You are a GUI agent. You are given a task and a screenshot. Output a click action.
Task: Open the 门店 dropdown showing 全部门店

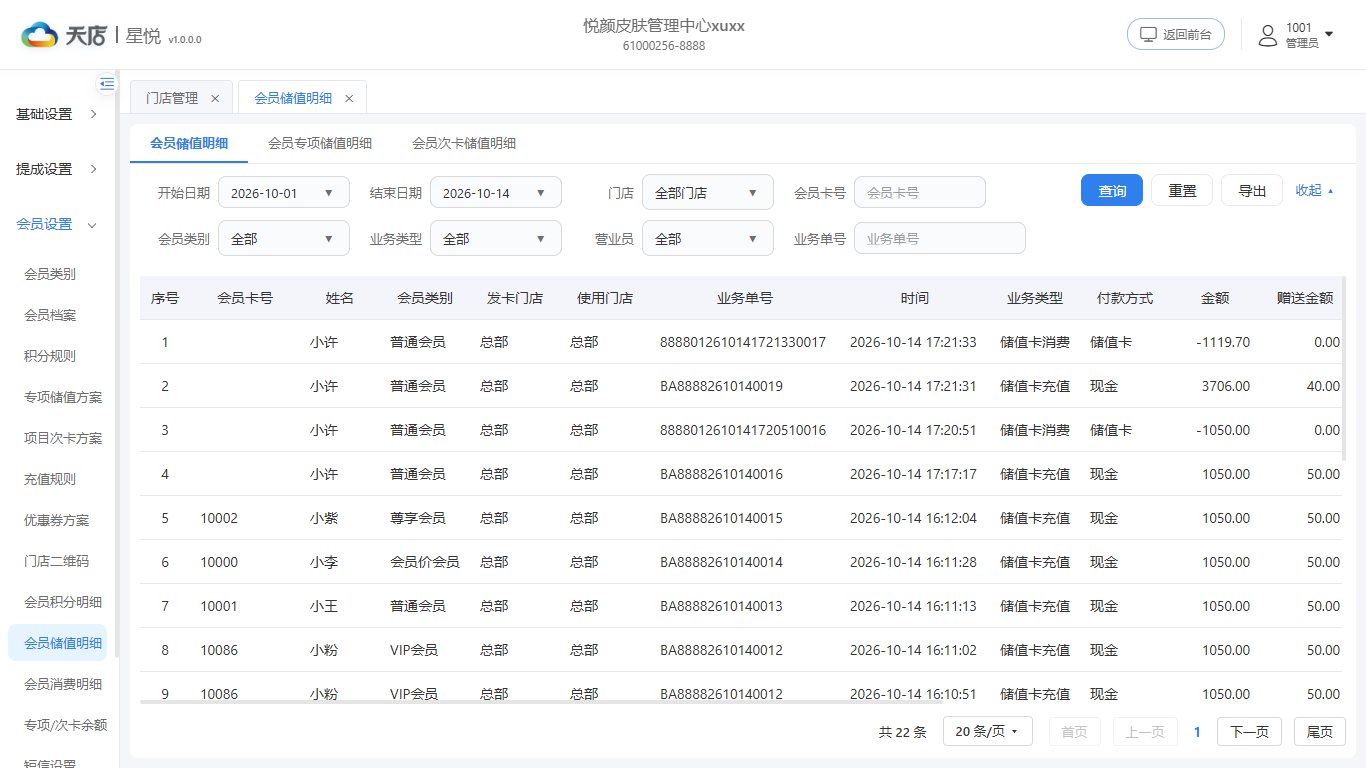(x=708, y=193)
